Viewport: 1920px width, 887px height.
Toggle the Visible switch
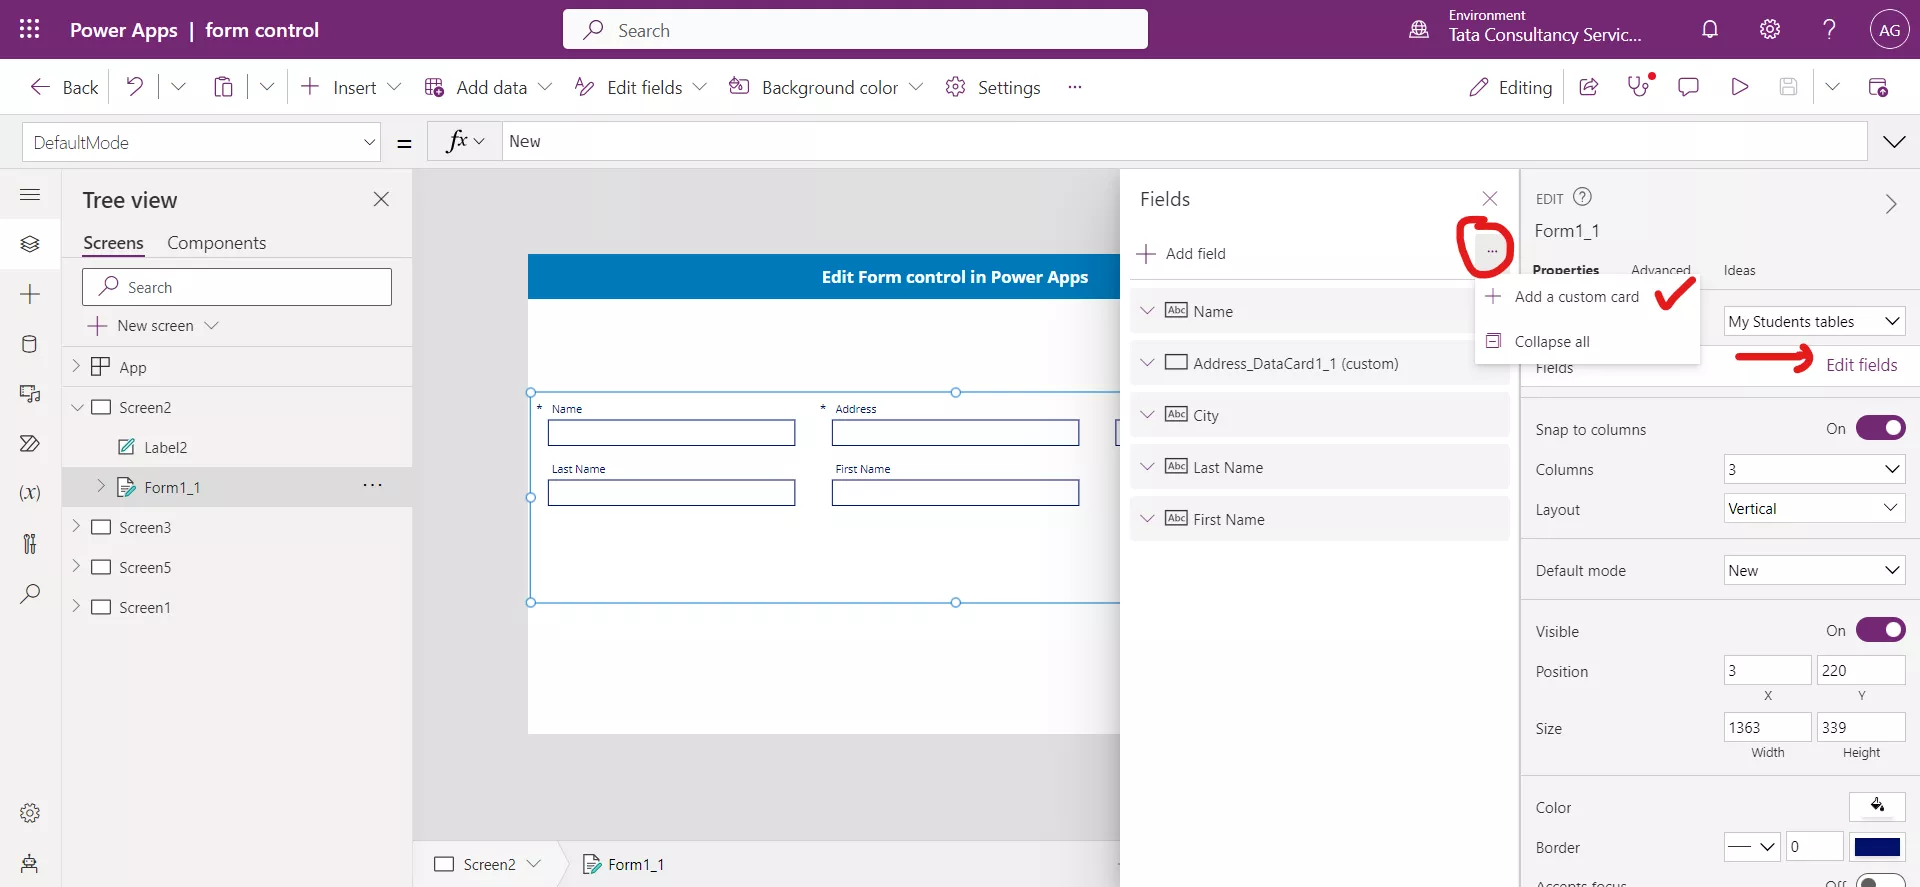(1880, 630)
